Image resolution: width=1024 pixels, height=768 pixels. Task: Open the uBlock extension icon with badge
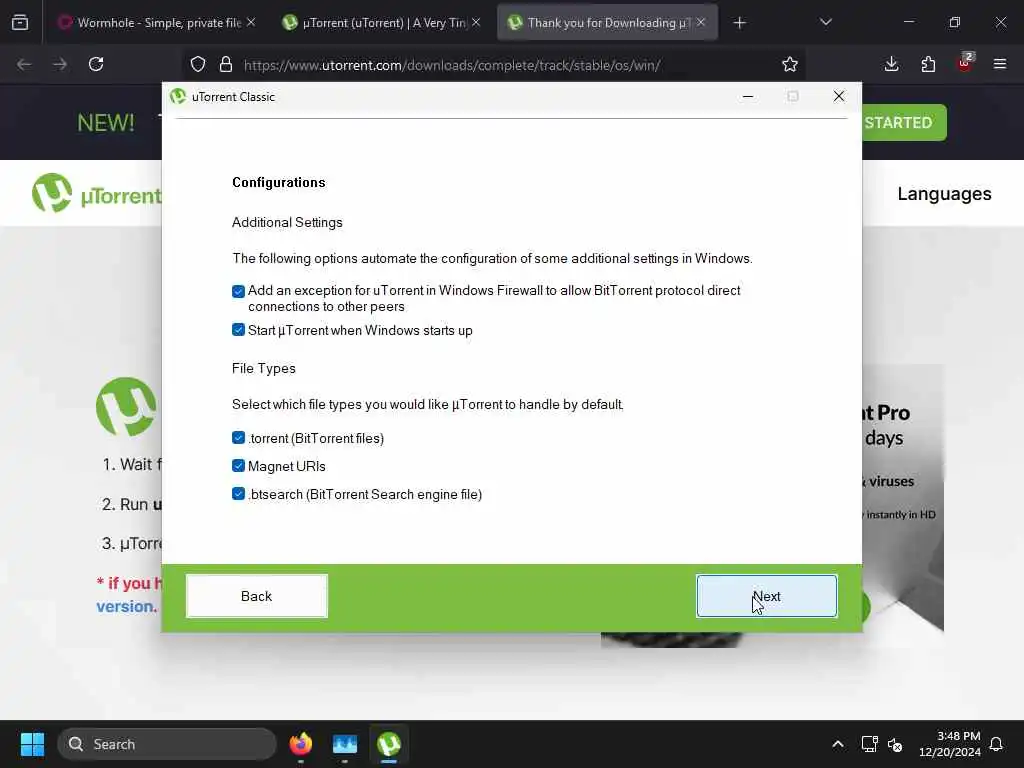click(x=965, y=63)
